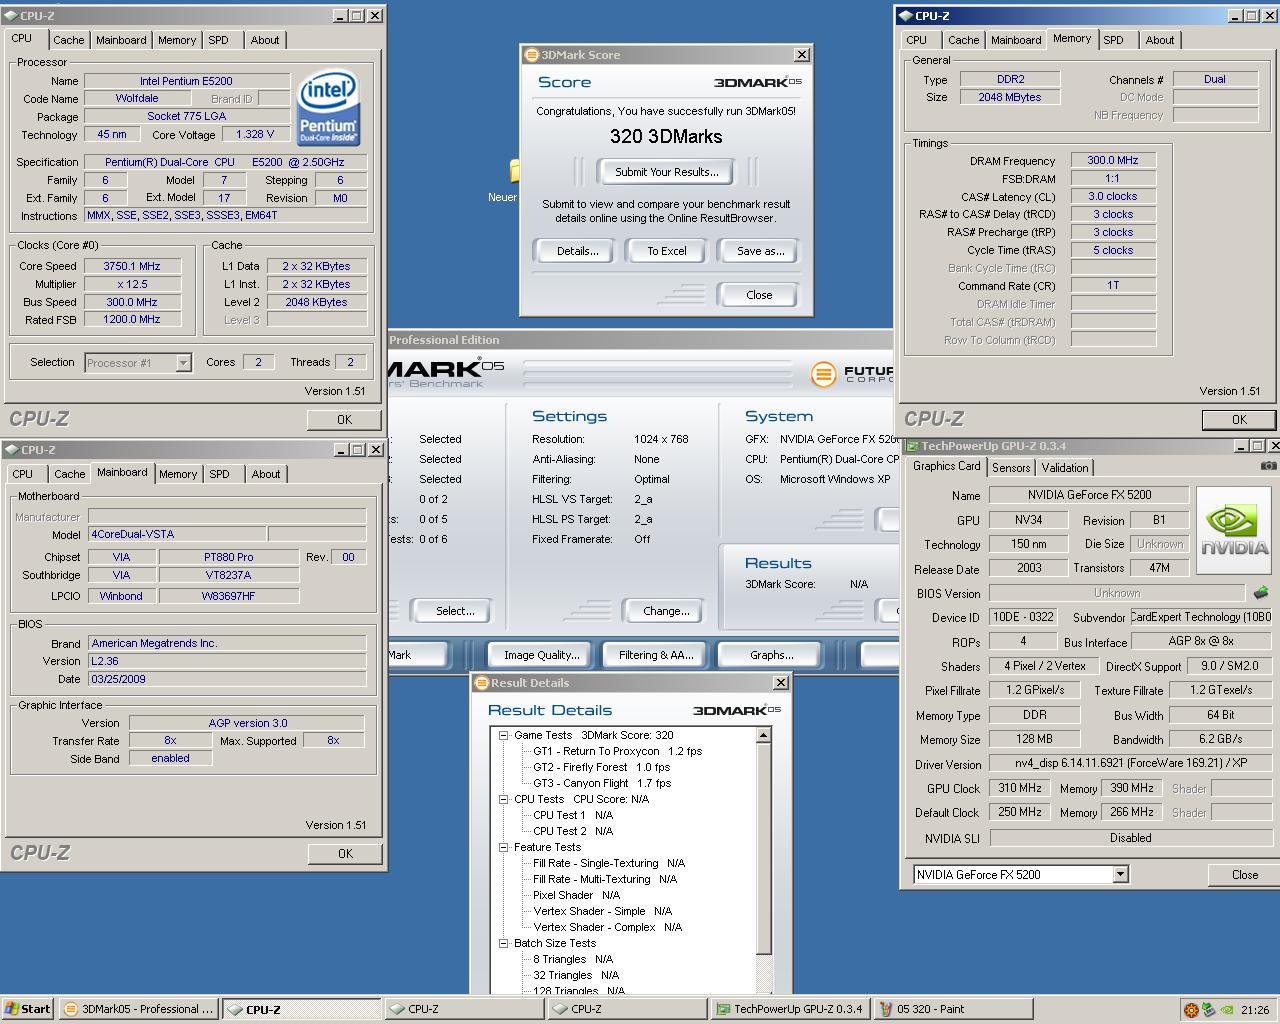
Task: Open Mainboard tab in CPU-Z Timings window
Action: [x=1016, y=40]
